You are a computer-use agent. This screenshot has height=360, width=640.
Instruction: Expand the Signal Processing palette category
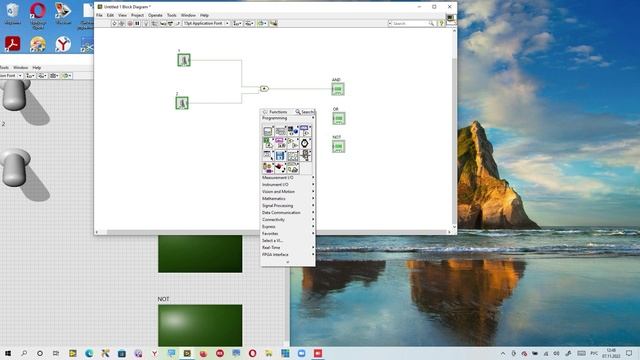(288, 205)
